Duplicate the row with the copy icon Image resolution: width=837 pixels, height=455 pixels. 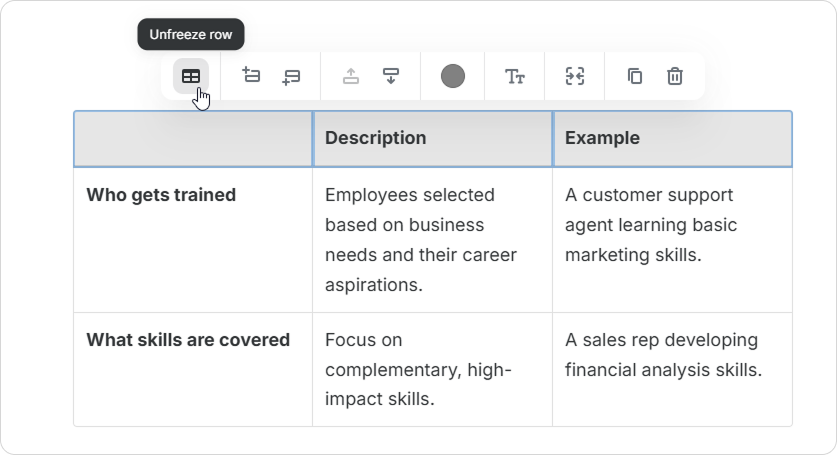pyautogui.click(x=635, y=76)
